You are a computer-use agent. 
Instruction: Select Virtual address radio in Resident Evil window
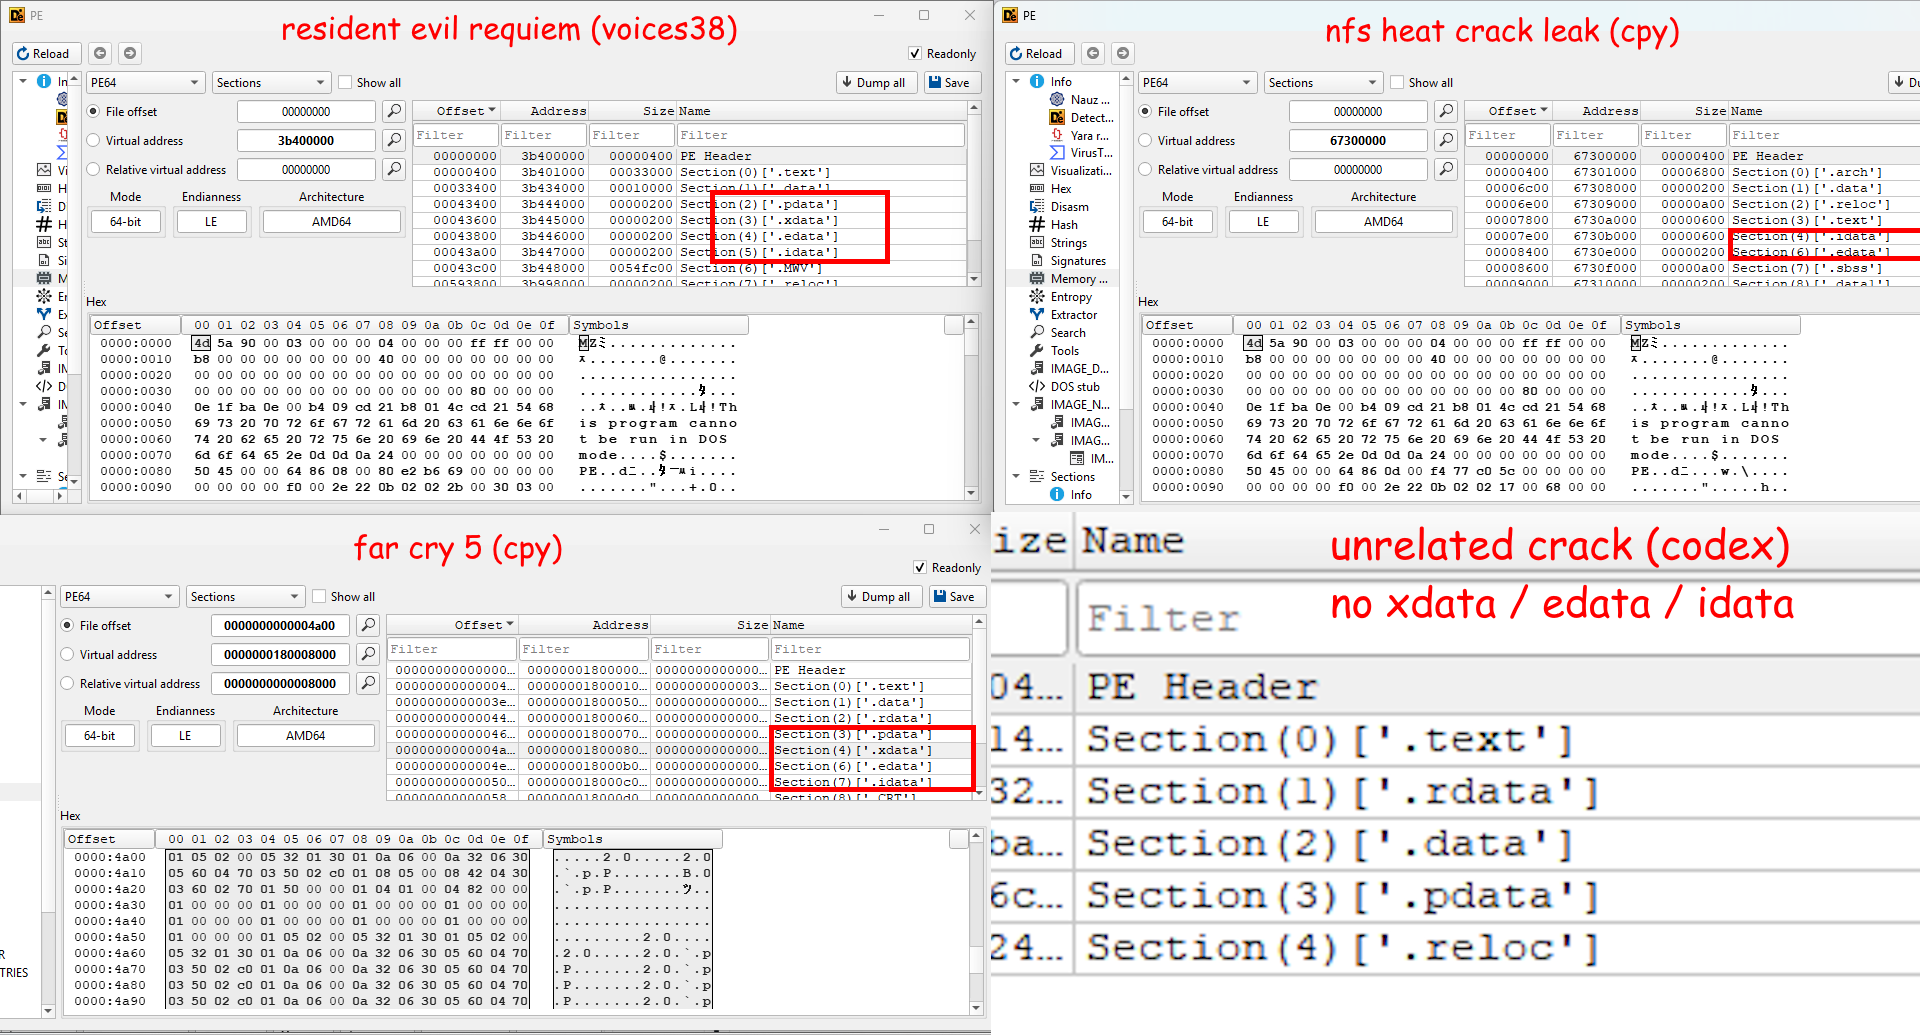(93, 141)
